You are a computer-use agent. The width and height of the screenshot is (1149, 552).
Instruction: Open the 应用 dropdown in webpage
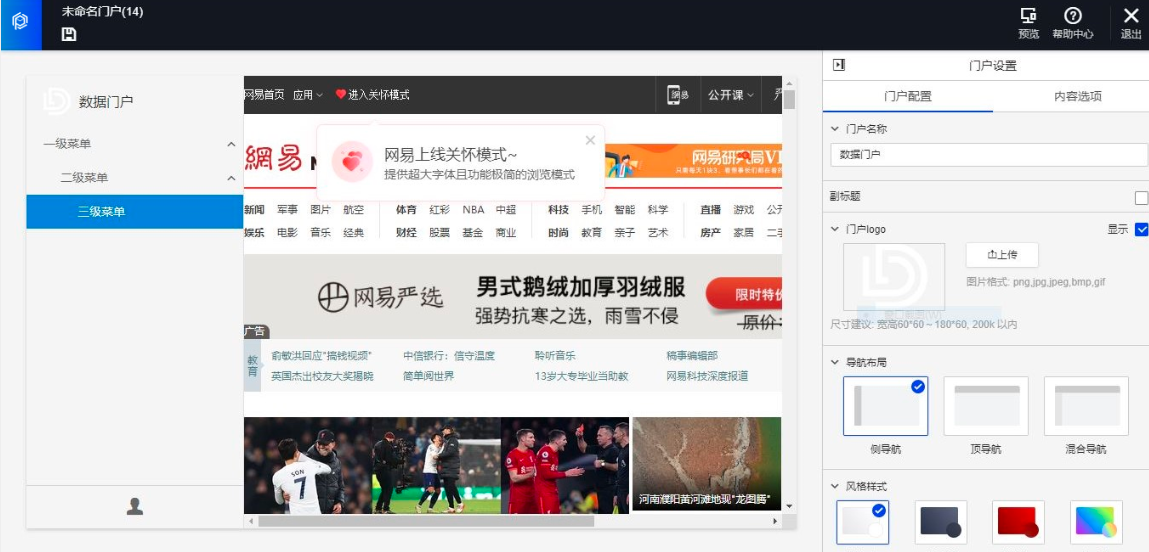point(308,95)
